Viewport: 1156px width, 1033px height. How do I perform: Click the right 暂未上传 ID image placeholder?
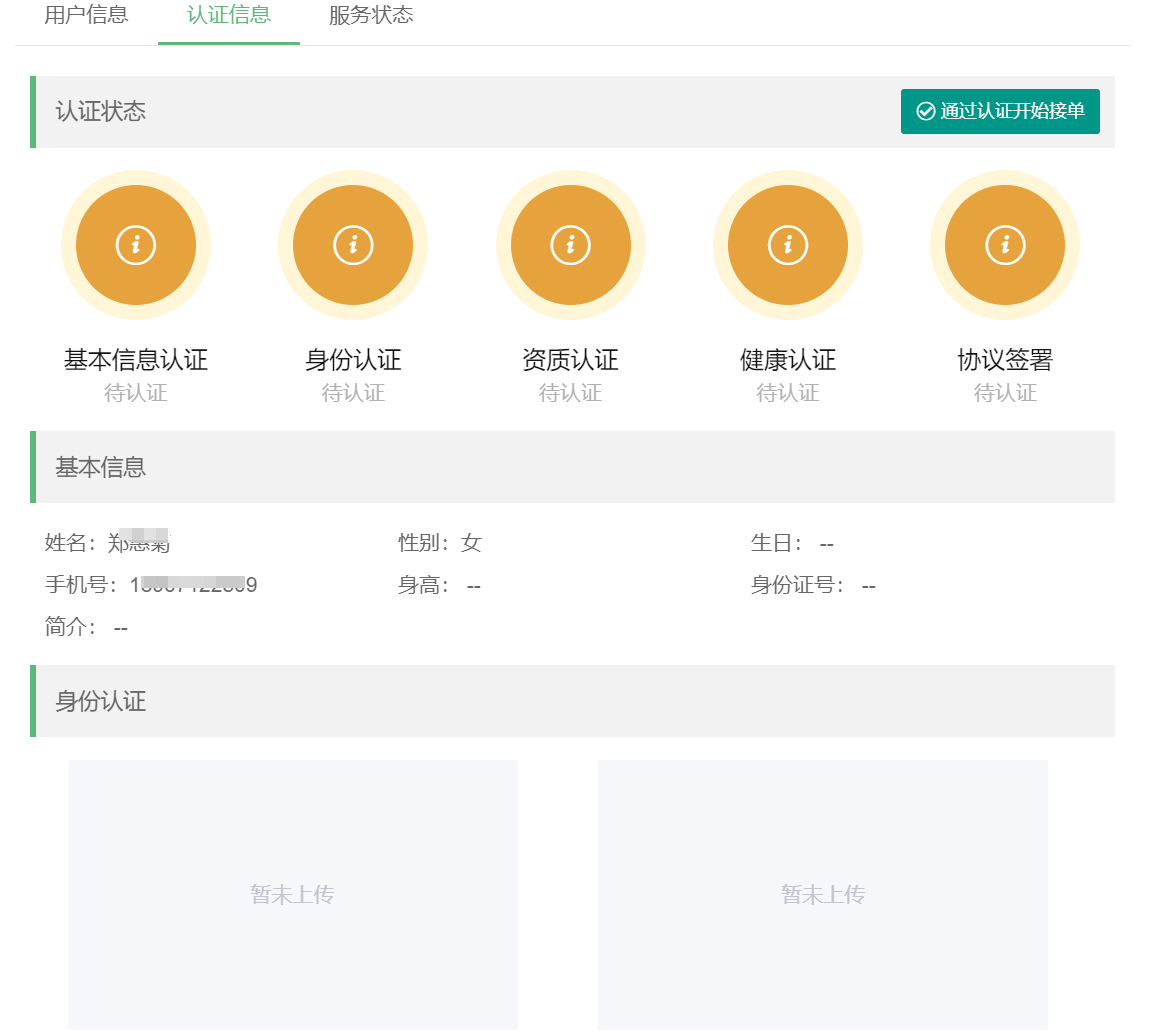click(x=823, y=894)
